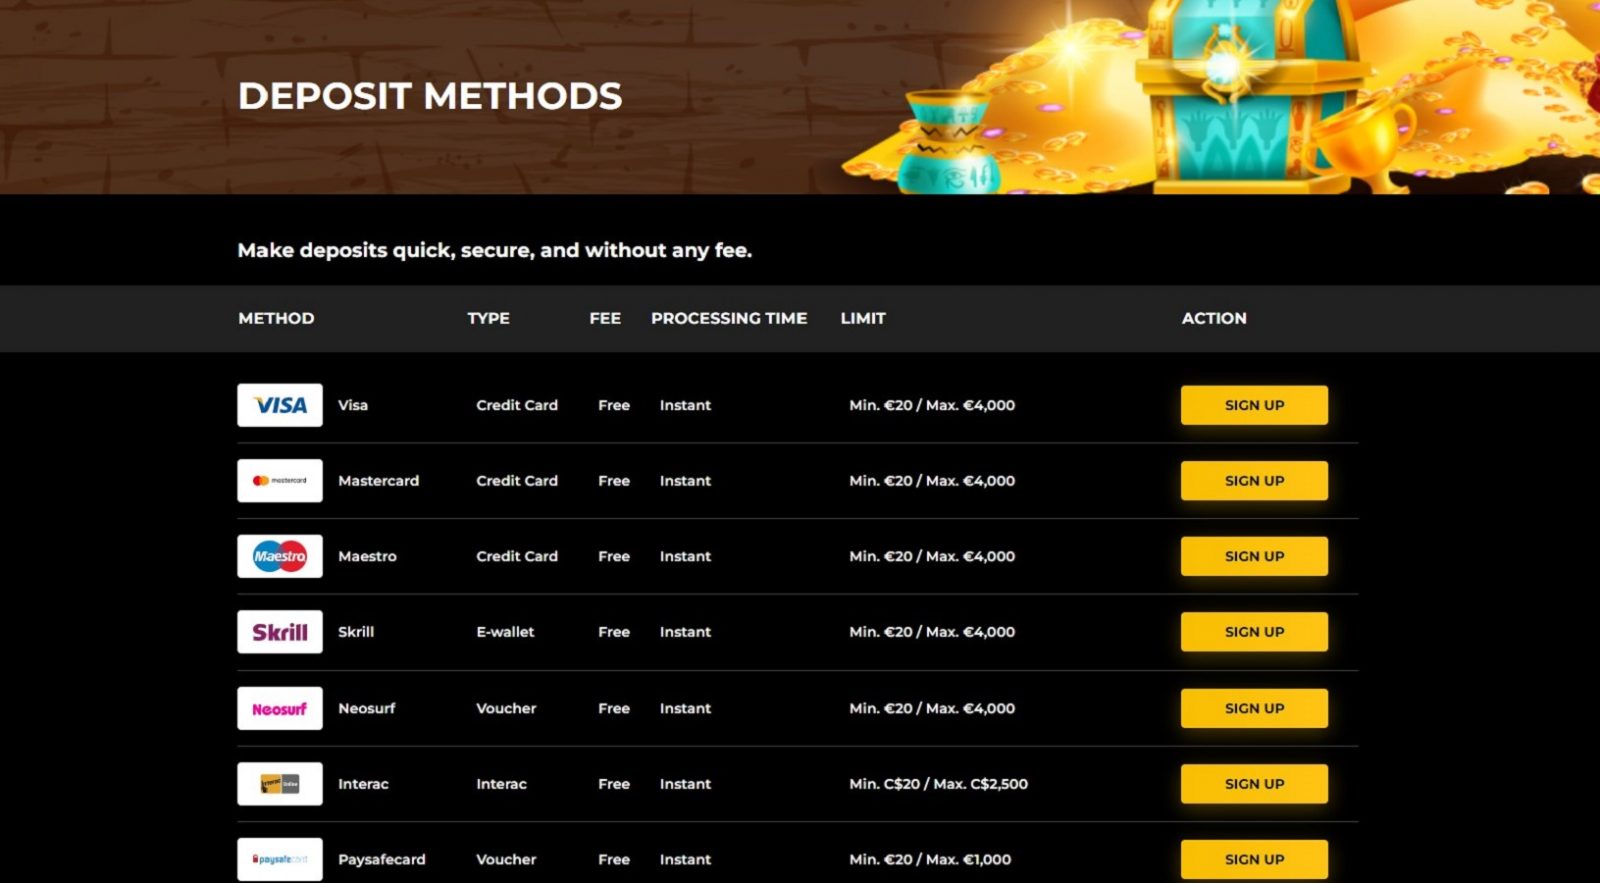Sign up using the Mastercard row button

coord(1254,481)
